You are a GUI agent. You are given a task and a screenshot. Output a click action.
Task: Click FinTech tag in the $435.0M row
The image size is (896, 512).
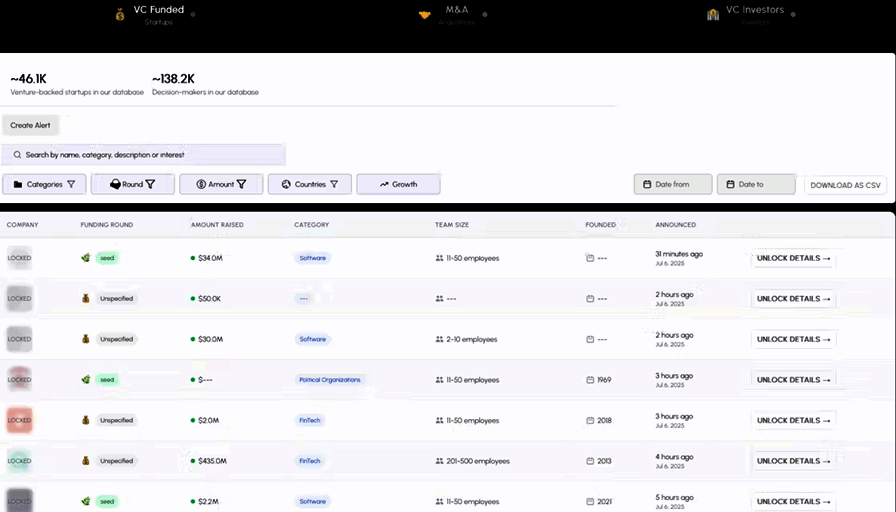tap(310, 461)
